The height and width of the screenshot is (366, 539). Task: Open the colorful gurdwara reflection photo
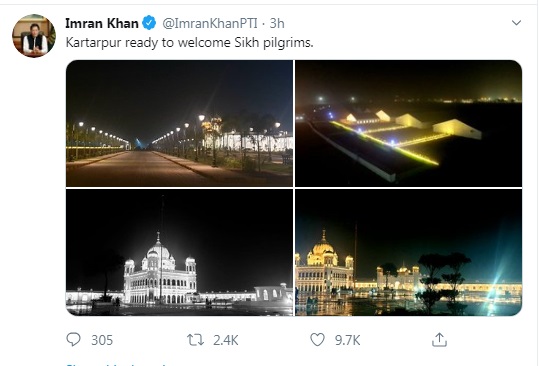408,252
